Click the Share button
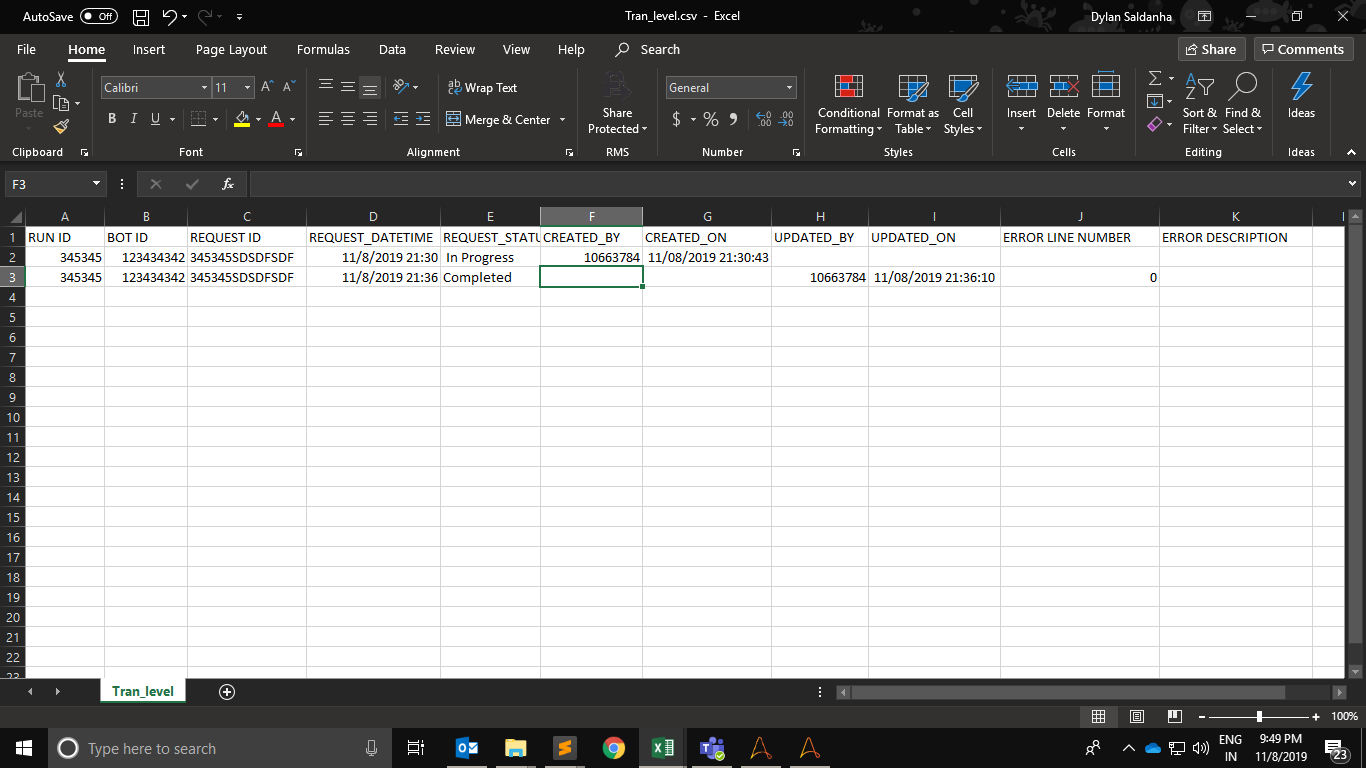Image resolution: width=1366 pixels, height=768 pixels. point(1210,49)
